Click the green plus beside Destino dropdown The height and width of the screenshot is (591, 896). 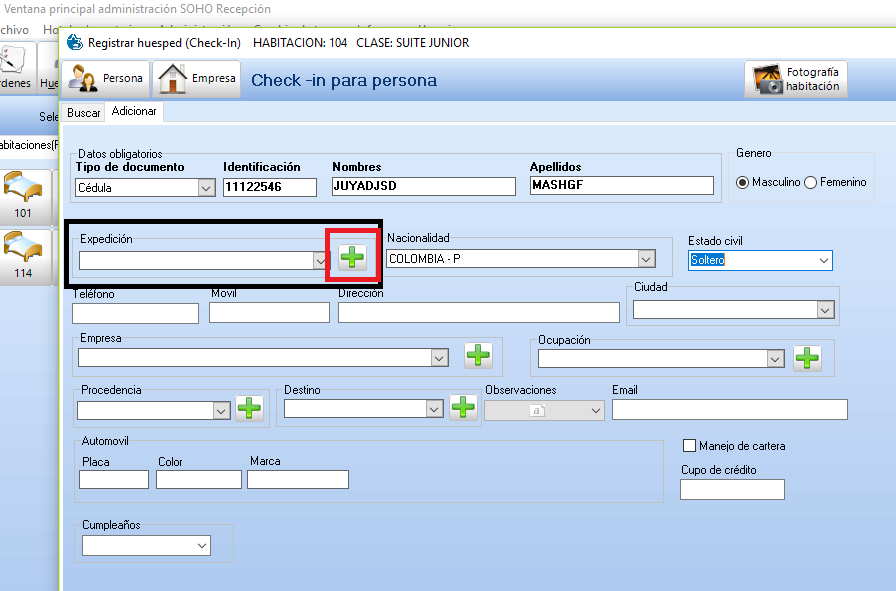click(462, 408)
